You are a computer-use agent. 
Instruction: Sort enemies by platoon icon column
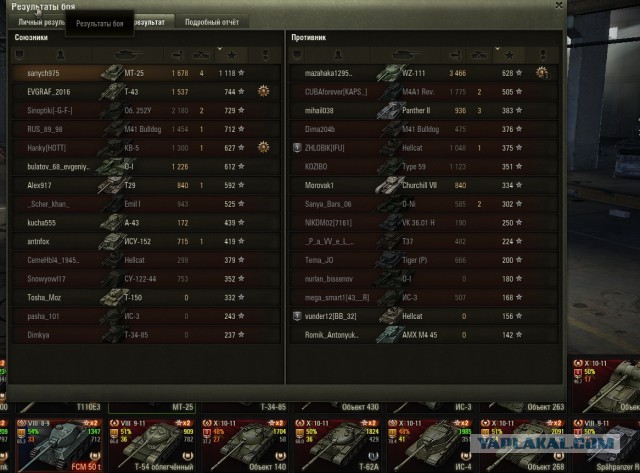coord(297,54)
